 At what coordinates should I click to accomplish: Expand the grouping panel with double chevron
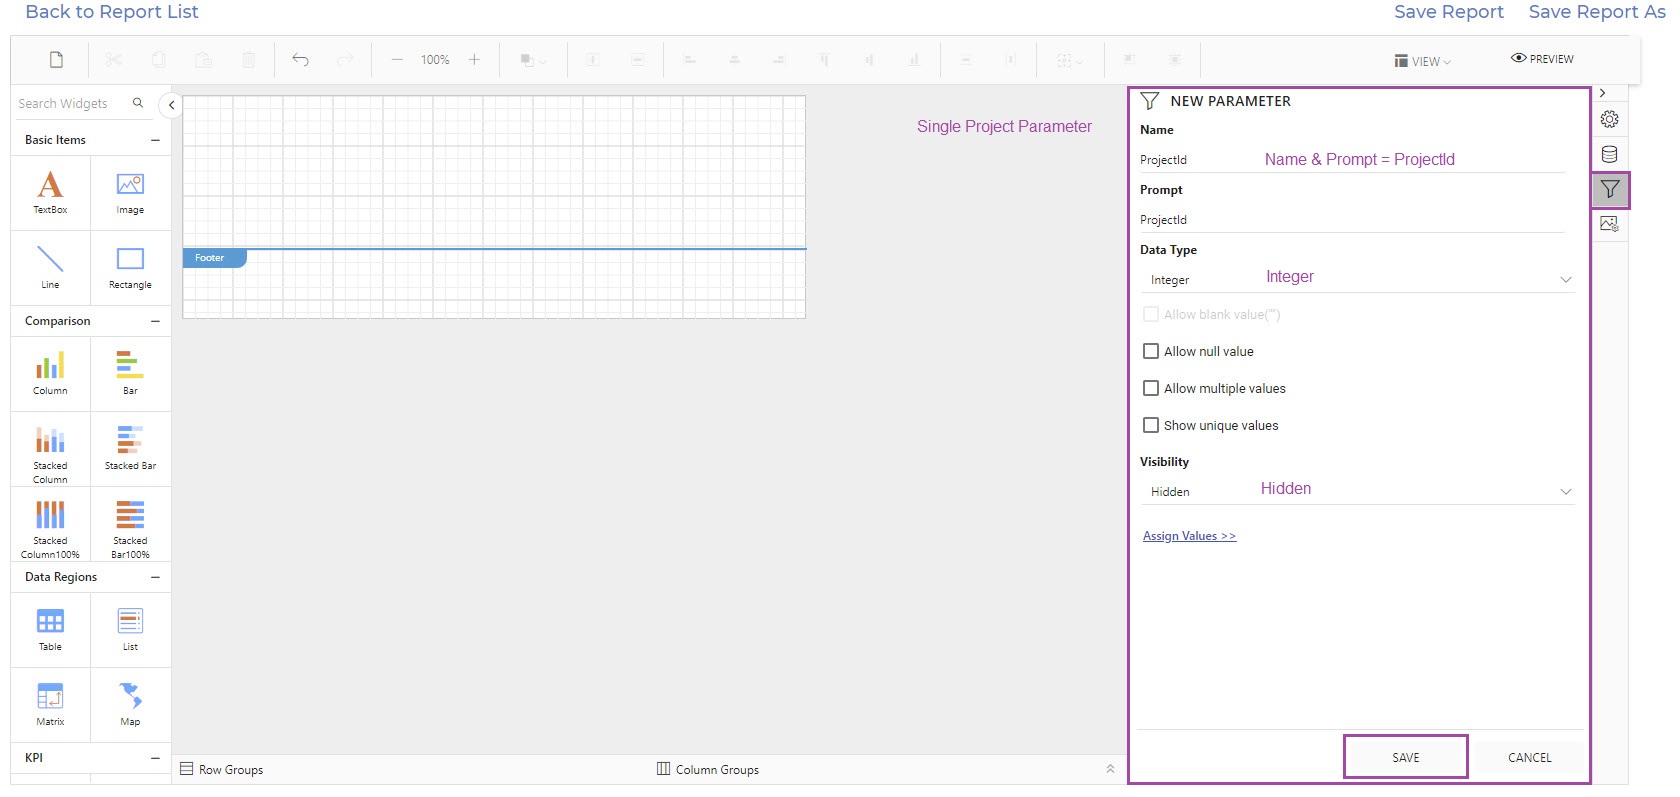click(x=1110, y=769)
